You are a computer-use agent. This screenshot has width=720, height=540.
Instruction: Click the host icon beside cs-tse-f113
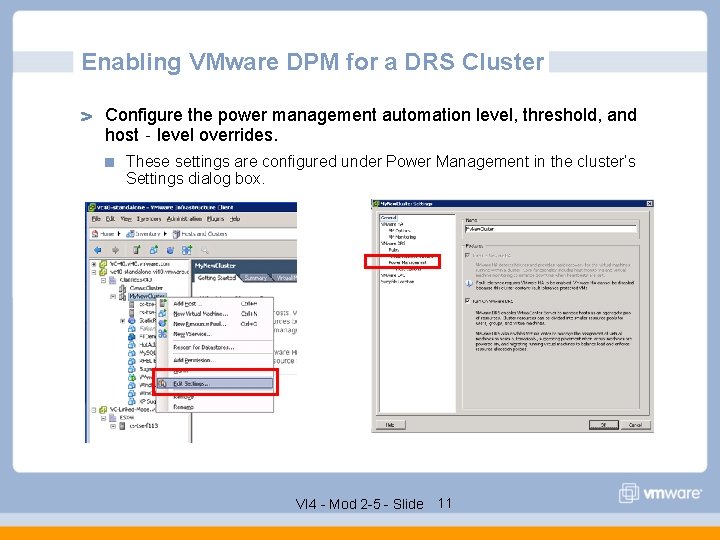coord(122,426)
